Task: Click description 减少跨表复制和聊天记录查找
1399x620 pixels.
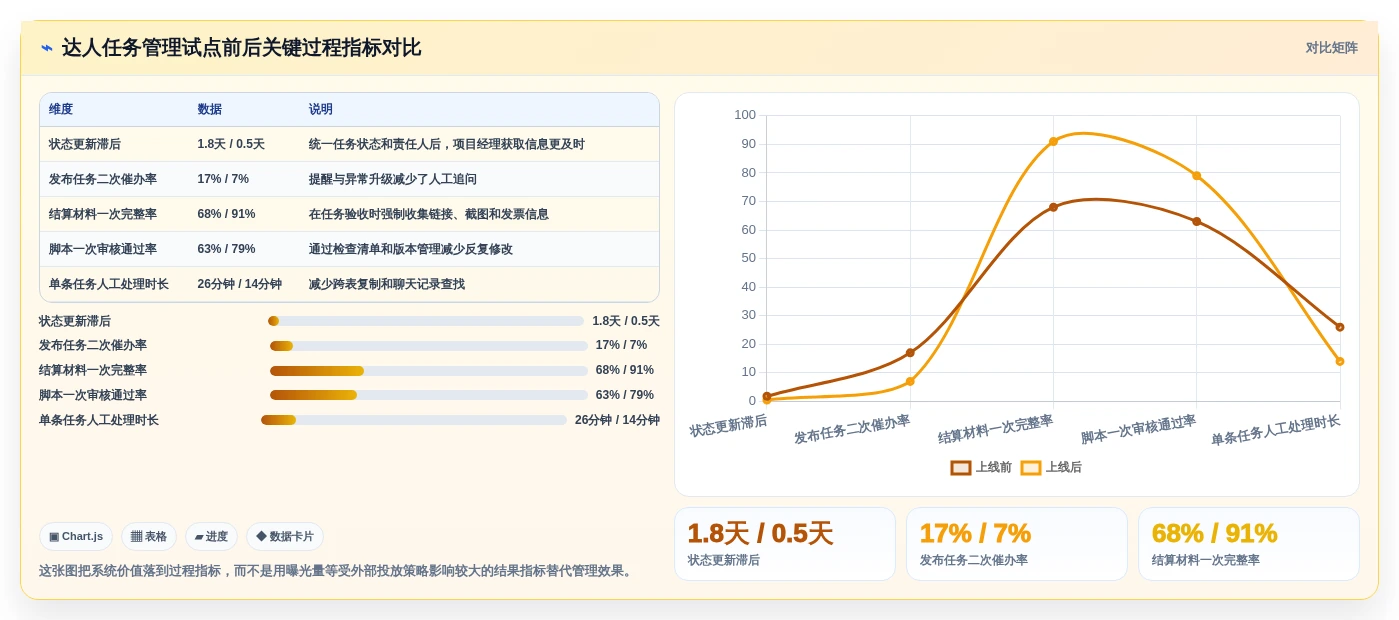Action: pos(387,284)
